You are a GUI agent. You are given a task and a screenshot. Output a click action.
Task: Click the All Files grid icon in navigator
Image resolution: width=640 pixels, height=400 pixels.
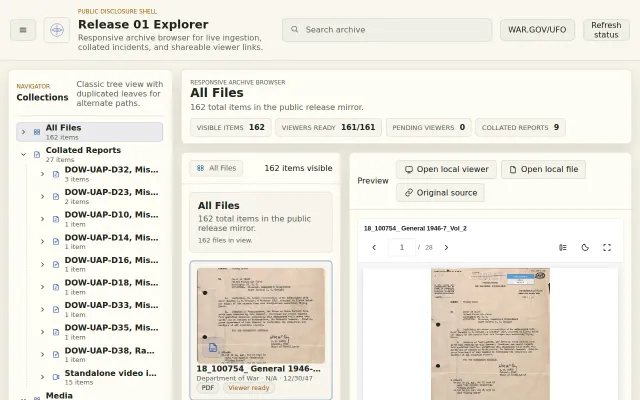(x=37, y=132)
